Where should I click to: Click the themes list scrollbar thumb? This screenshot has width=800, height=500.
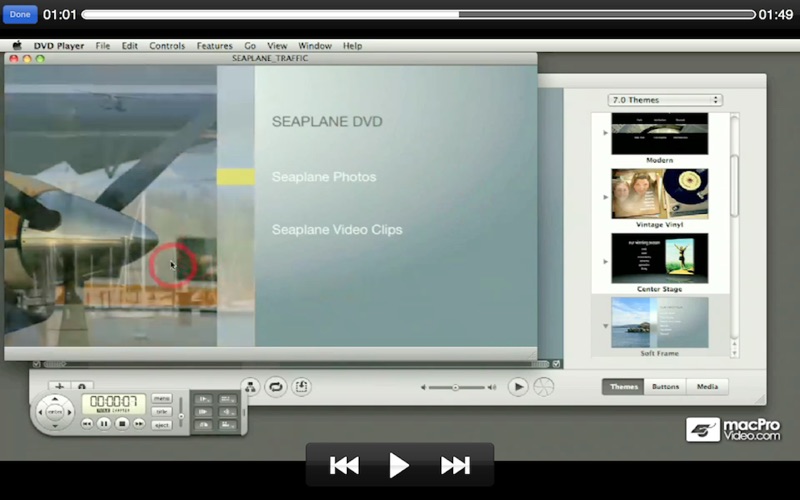coord(734,186)
